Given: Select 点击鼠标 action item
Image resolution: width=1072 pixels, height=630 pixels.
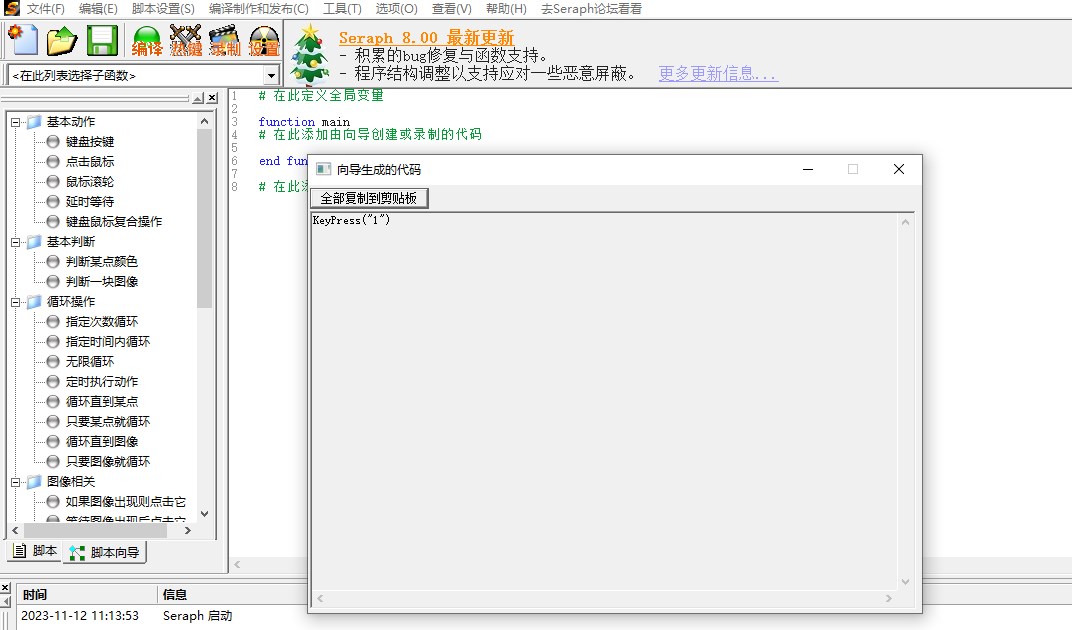Looking at the screenshot, I should pyautogui.click(x=90, y=161).
